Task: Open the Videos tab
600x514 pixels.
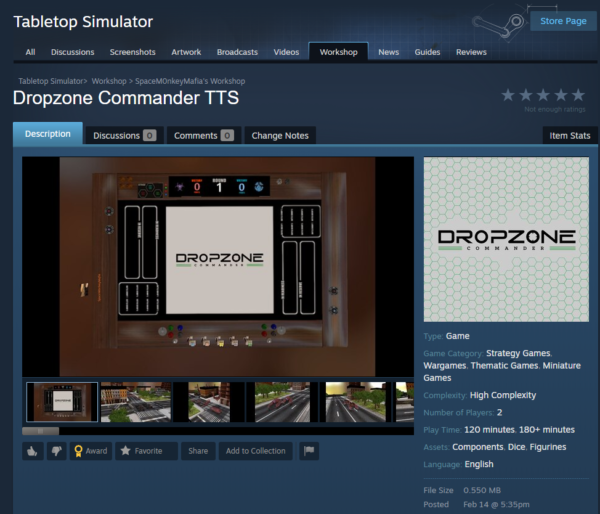Action: [286, 52]
